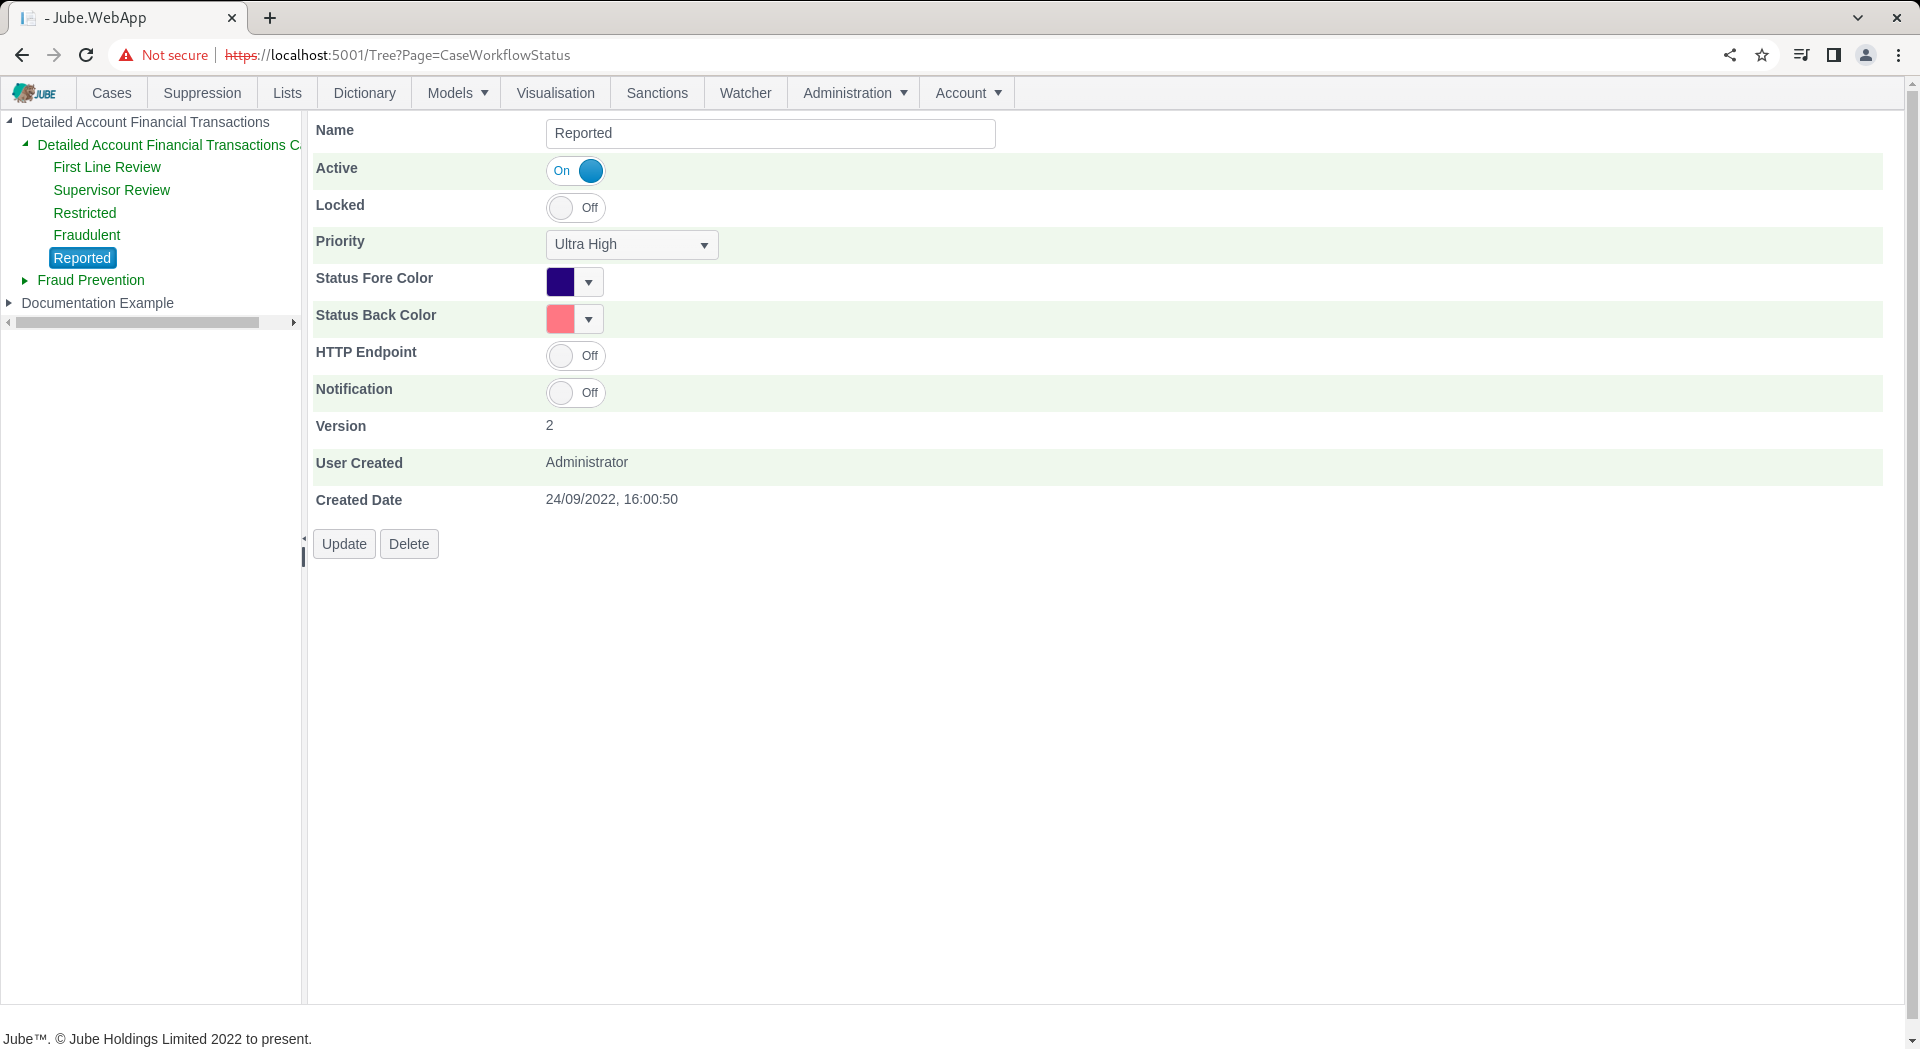1920x1049 pixels.
Task: Open a new browser tab
Action: (x=270, y=18)
